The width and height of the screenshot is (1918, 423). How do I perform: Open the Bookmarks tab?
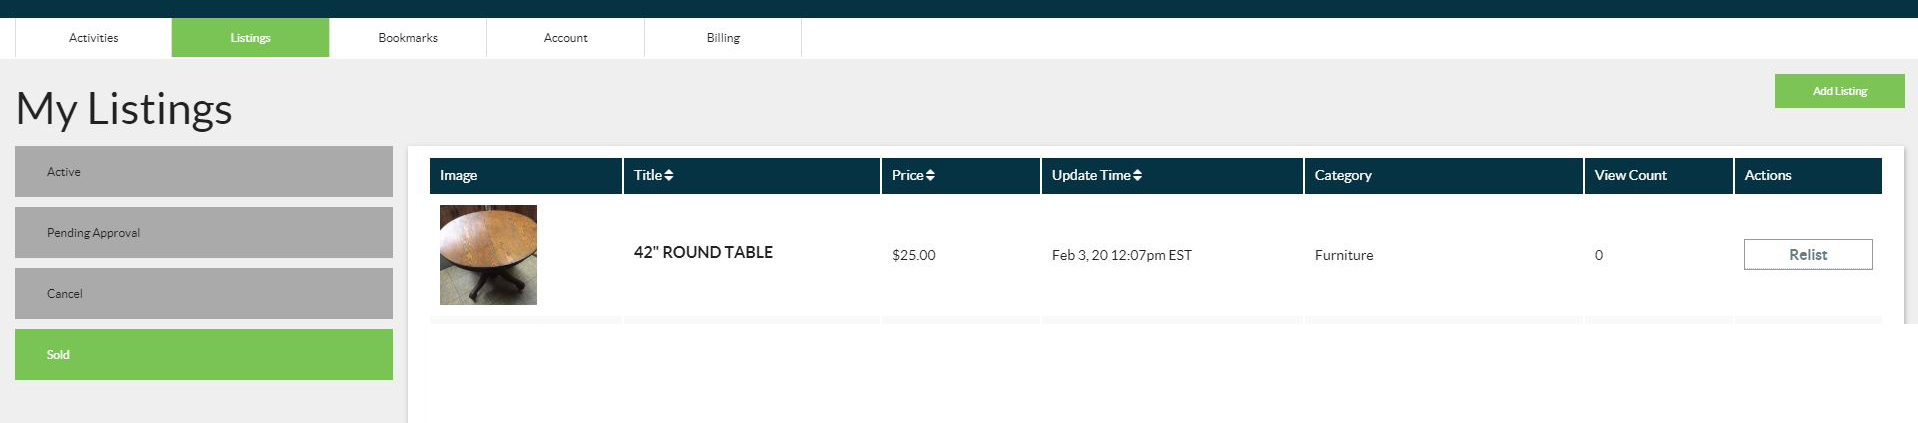point(408,38)
